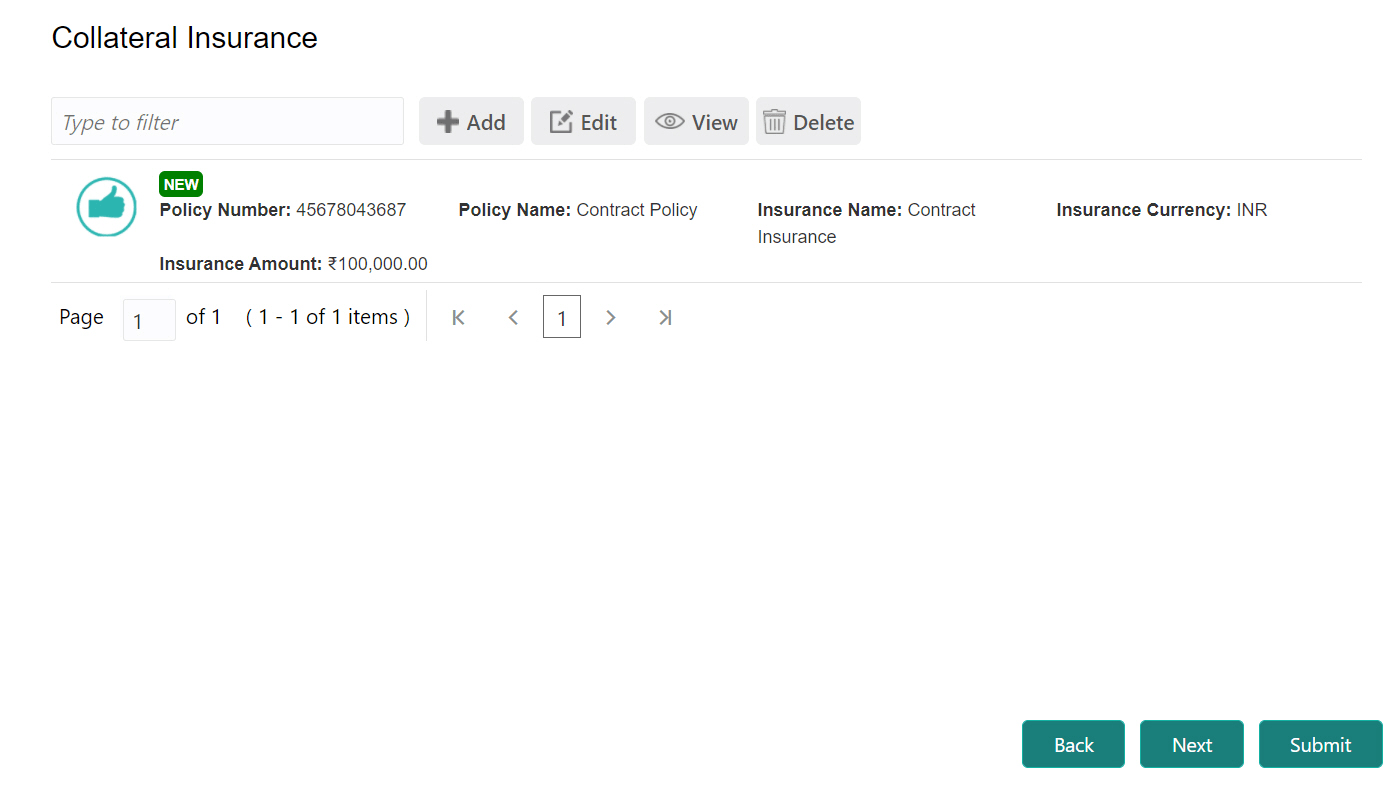The image size is (1399, 791).
Task: Jump to last page using the last-page arrow
Action: (x=665, y=317)
